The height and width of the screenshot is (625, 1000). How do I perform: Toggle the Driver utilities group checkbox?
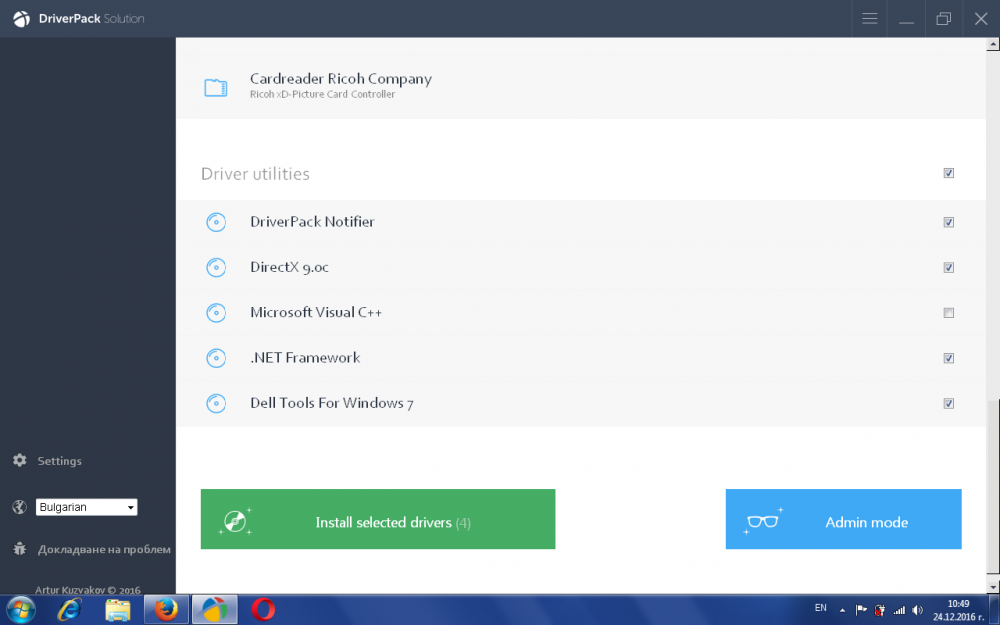(948, 173)
